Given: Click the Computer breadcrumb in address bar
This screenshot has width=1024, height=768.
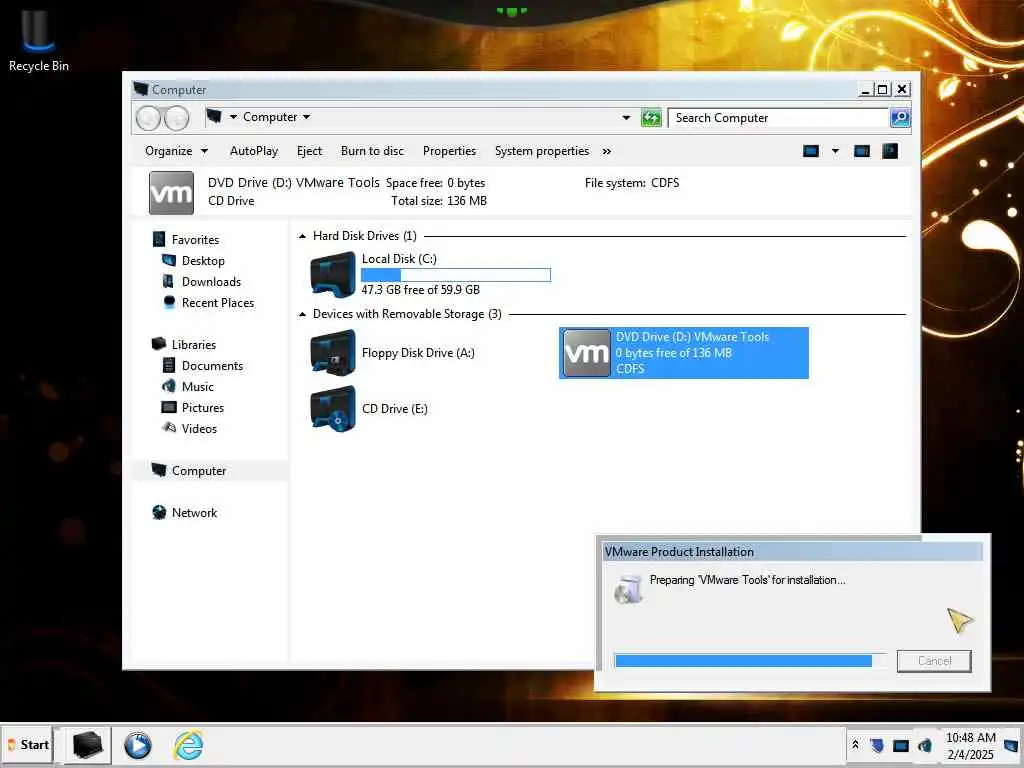Looking at the screenshot, I should point(270,117).
